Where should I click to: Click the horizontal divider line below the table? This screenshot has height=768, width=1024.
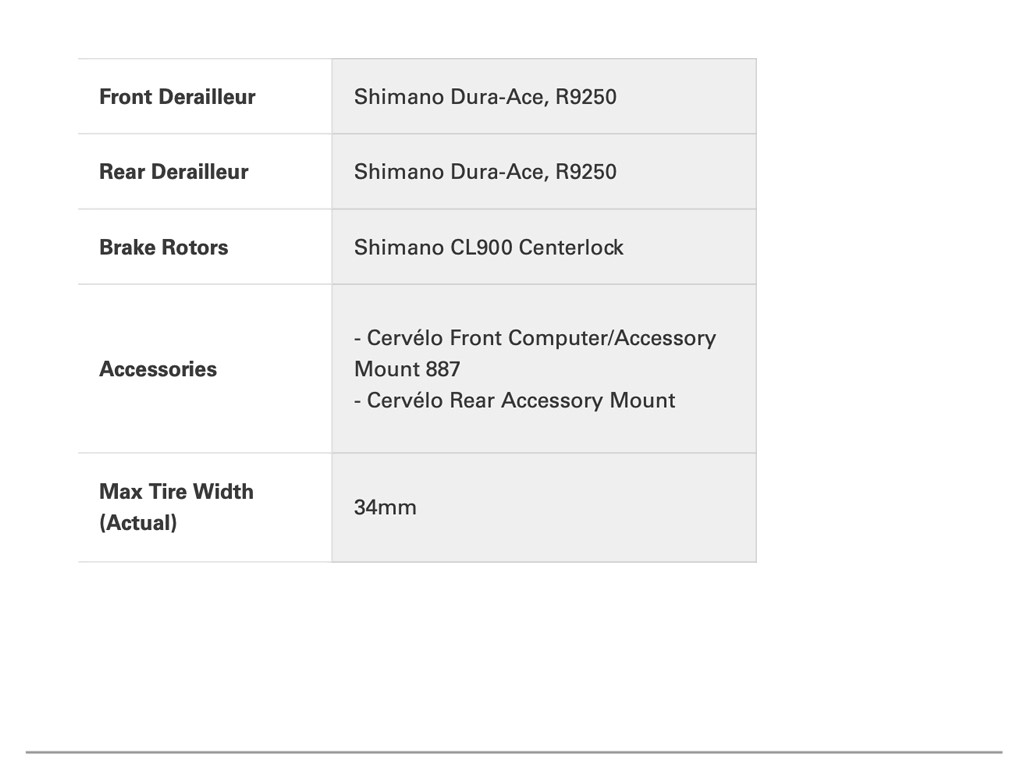pos(514,752)
